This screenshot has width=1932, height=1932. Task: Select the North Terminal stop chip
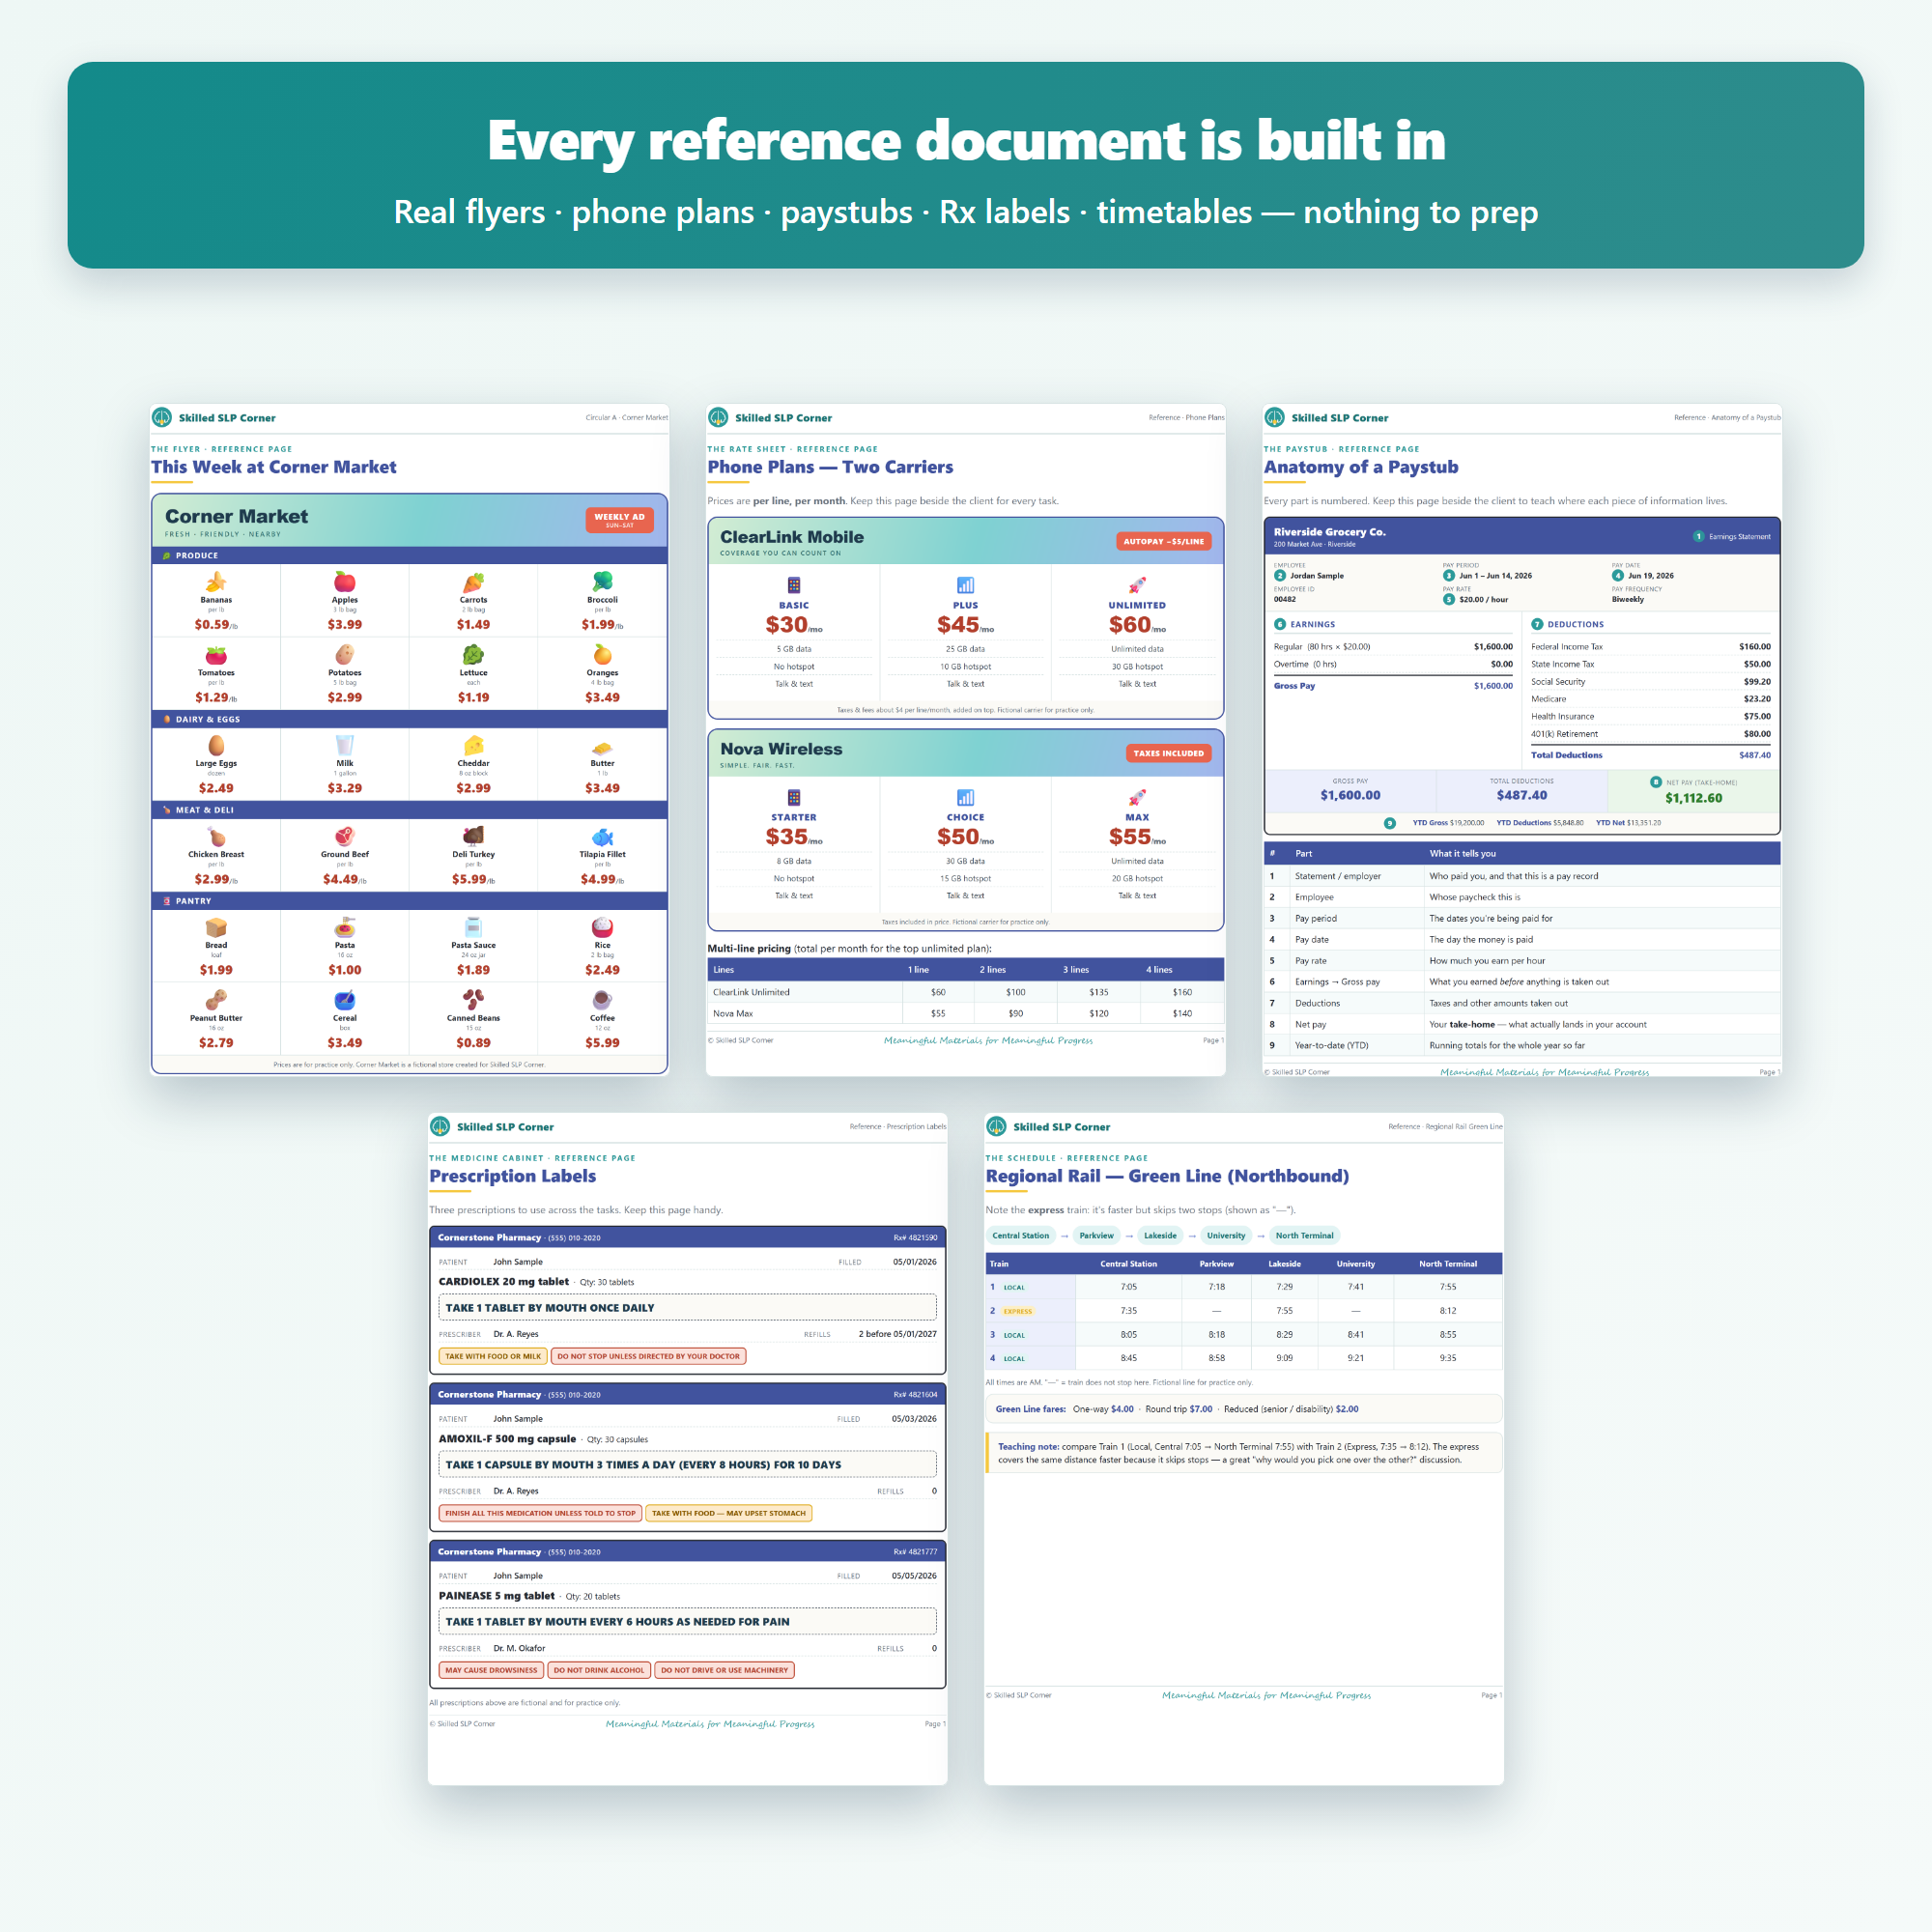[1304, 1235]
